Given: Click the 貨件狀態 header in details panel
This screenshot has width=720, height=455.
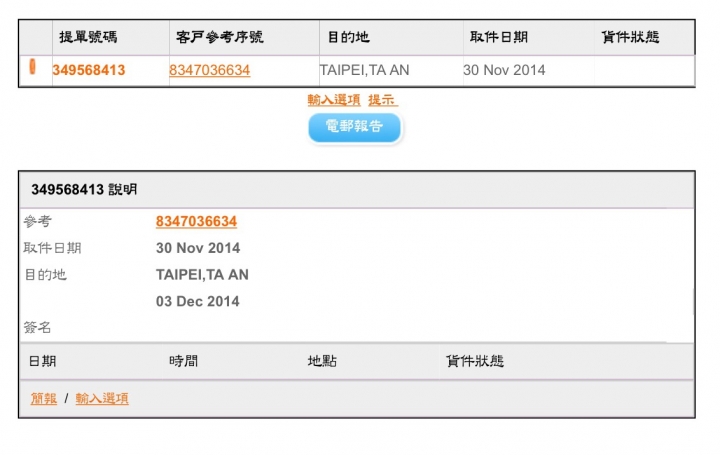Looking at the screenshot, I should [475, 361].
